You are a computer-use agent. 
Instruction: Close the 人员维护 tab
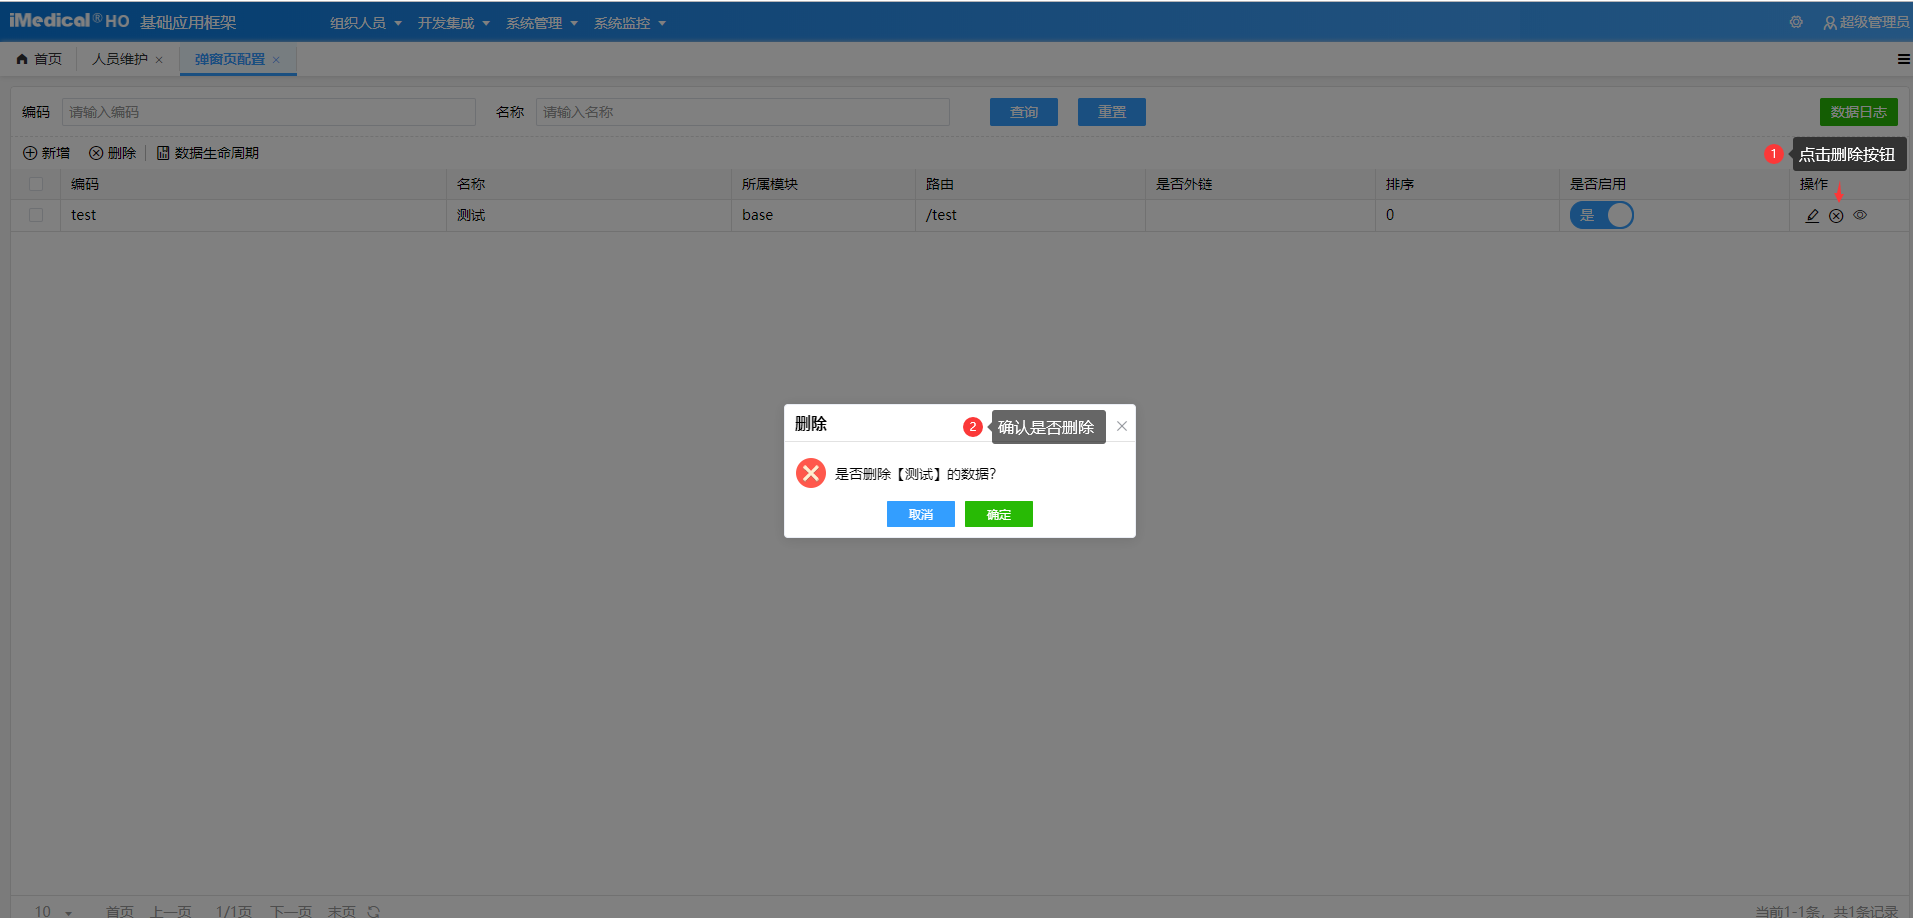coord(159,60)
